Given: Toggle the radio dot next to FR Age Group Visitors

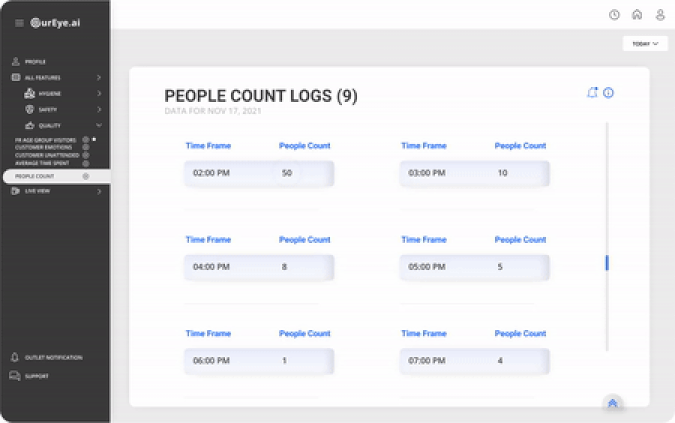Looking at the screenshot, I should pyautogui.click(x=86, y=140).
